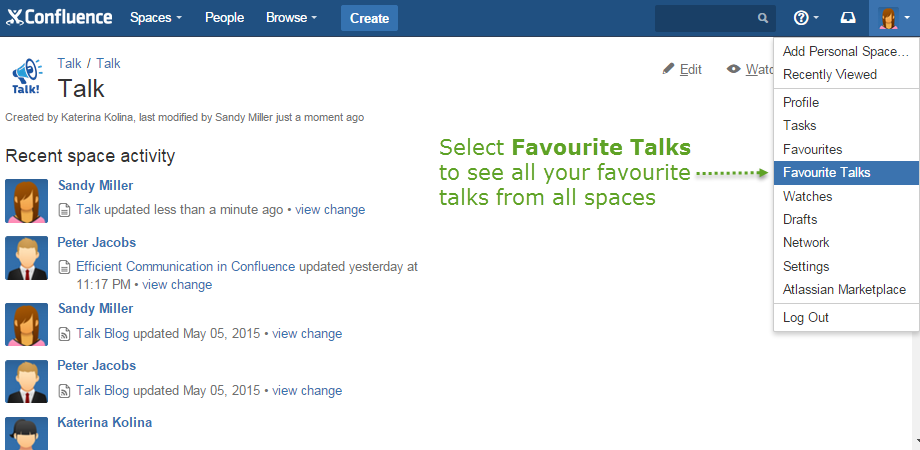Viewport: 920px width, 450px height.
Task: Expand the Spaces dropdown menu
Action: point(156,18)
